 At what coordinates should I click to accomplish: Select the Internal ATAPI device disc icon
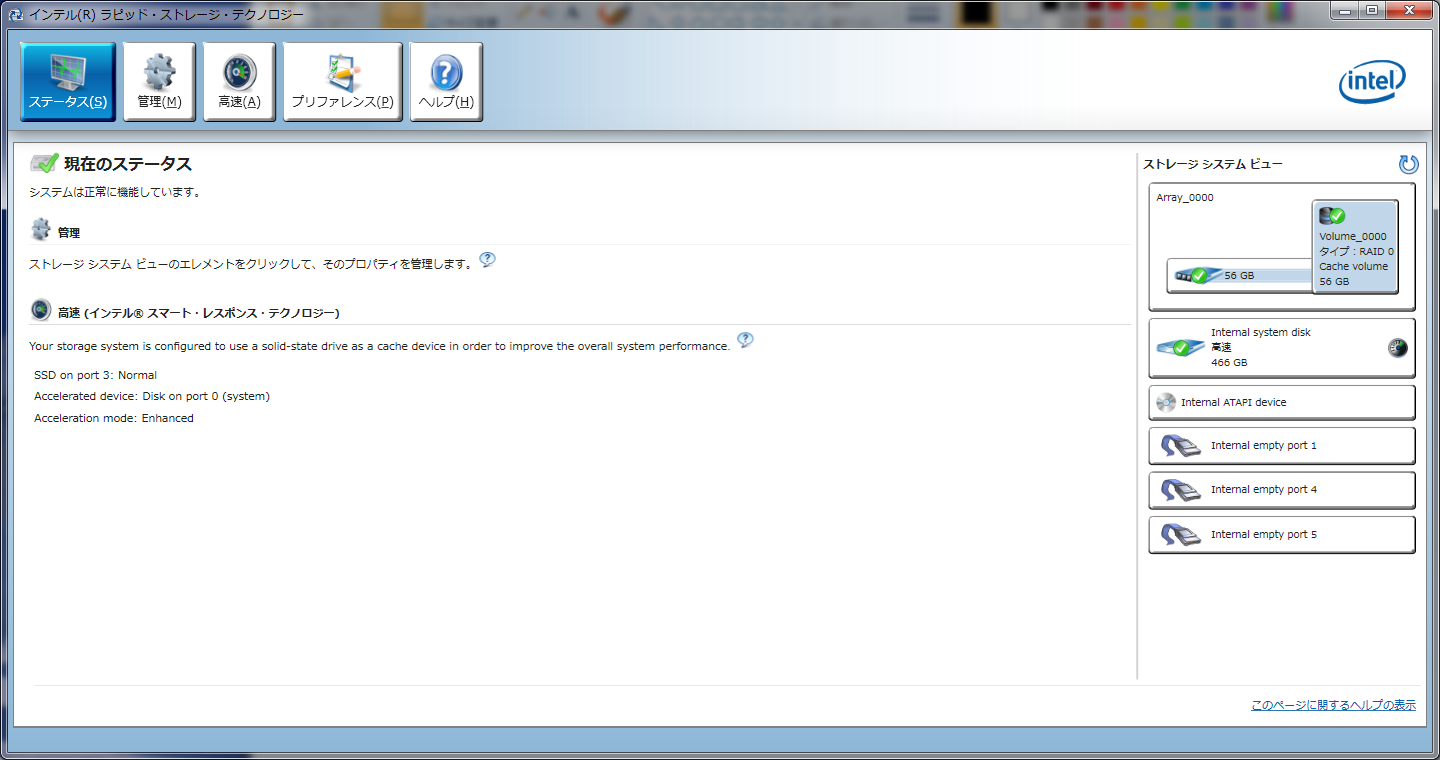[1166, 403]
